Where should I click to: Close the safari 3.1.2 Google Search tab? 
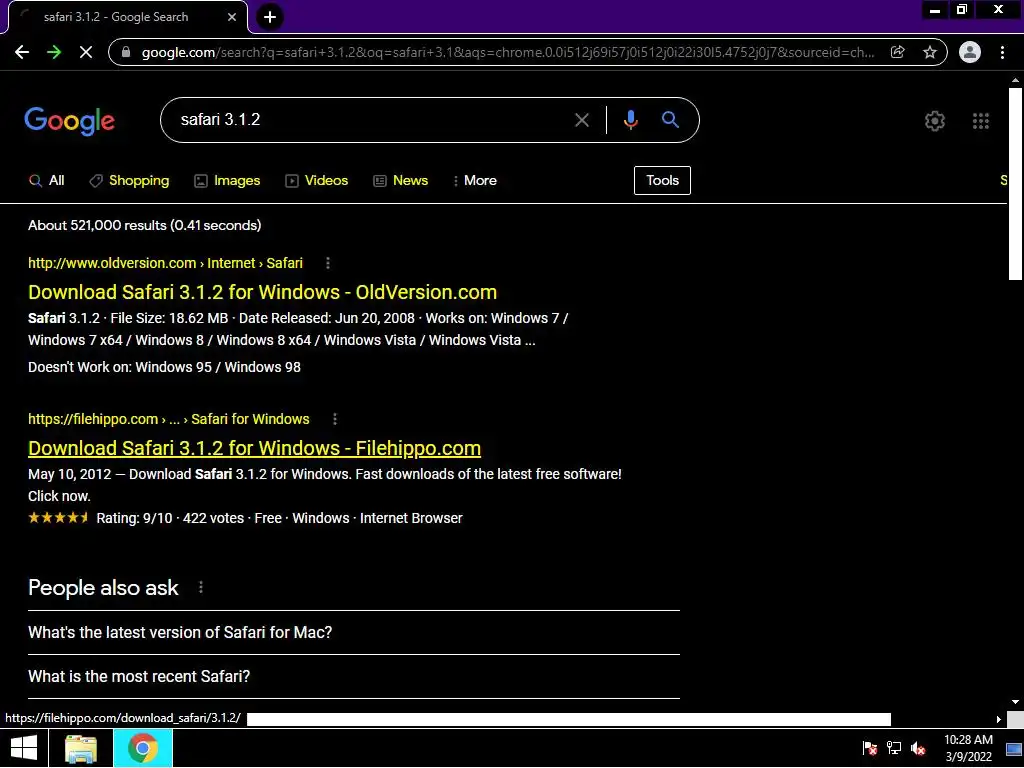232,17
